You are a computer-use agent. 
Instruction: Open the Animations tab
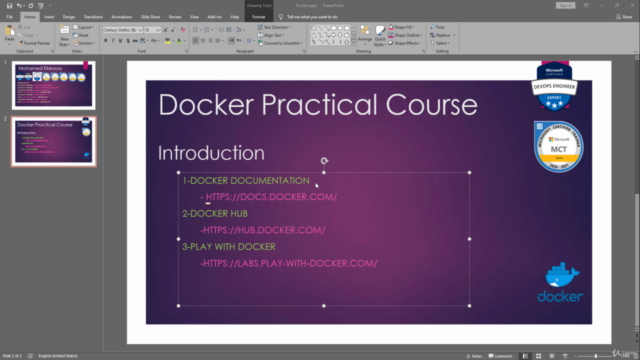[x=122, y=17]
